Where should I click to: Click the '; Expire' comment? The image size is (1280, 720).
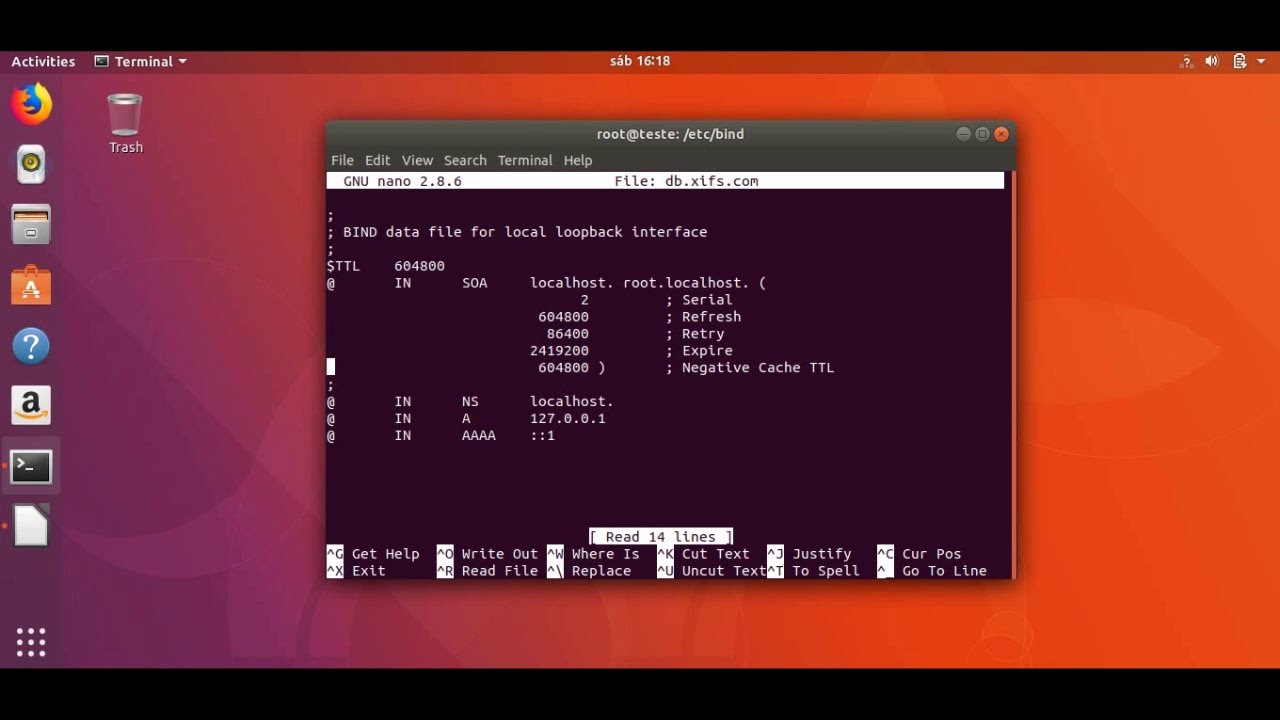coord(699,351)
